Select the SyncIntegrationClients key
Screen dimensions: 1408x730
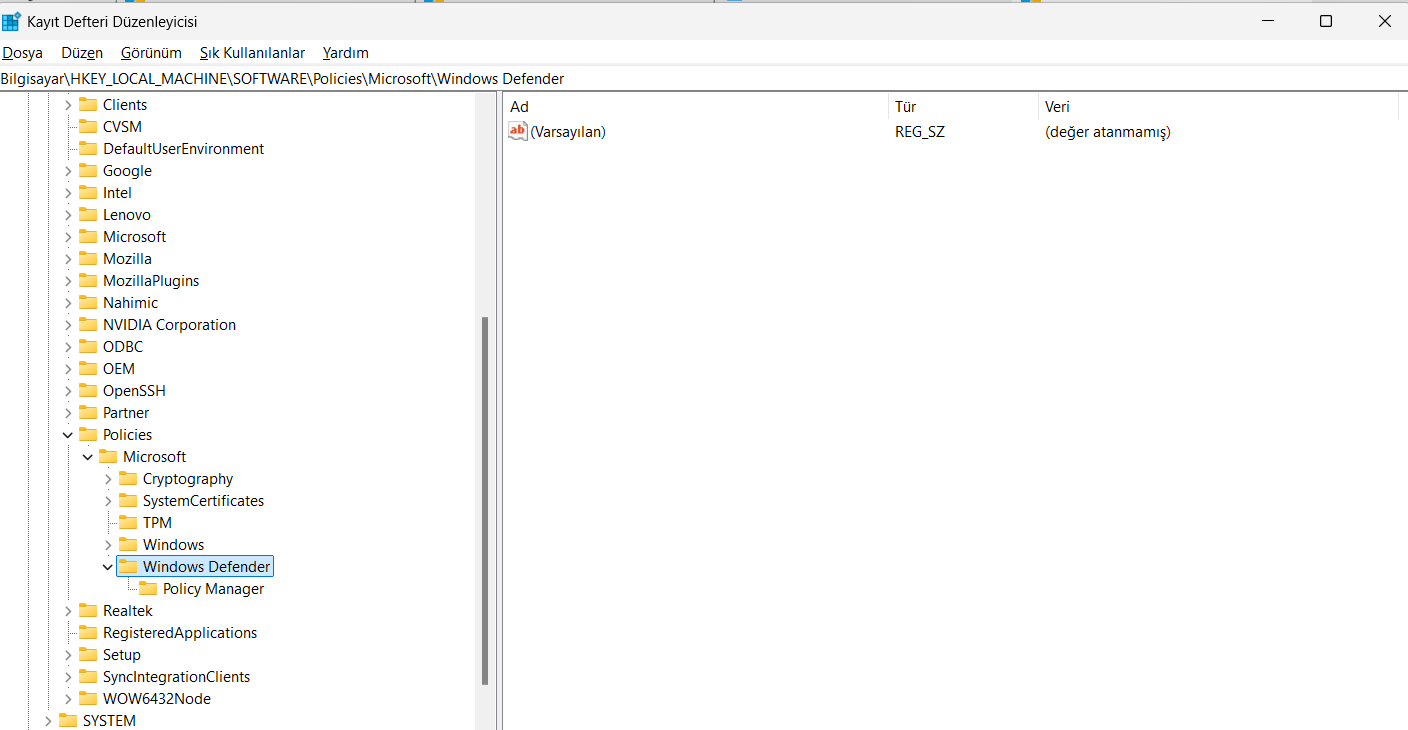pos(176,677)
